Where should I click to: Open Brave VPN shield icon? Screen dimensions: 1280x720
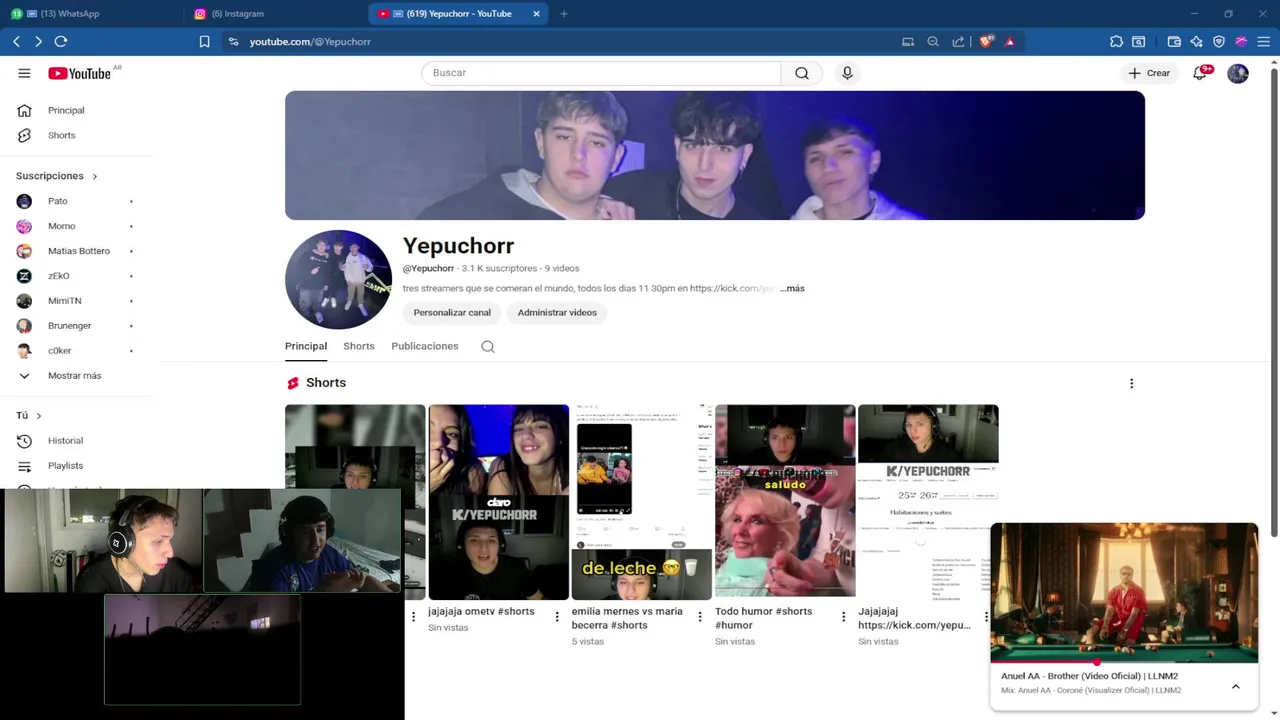pyautogui.click(x=1218, y=41)
